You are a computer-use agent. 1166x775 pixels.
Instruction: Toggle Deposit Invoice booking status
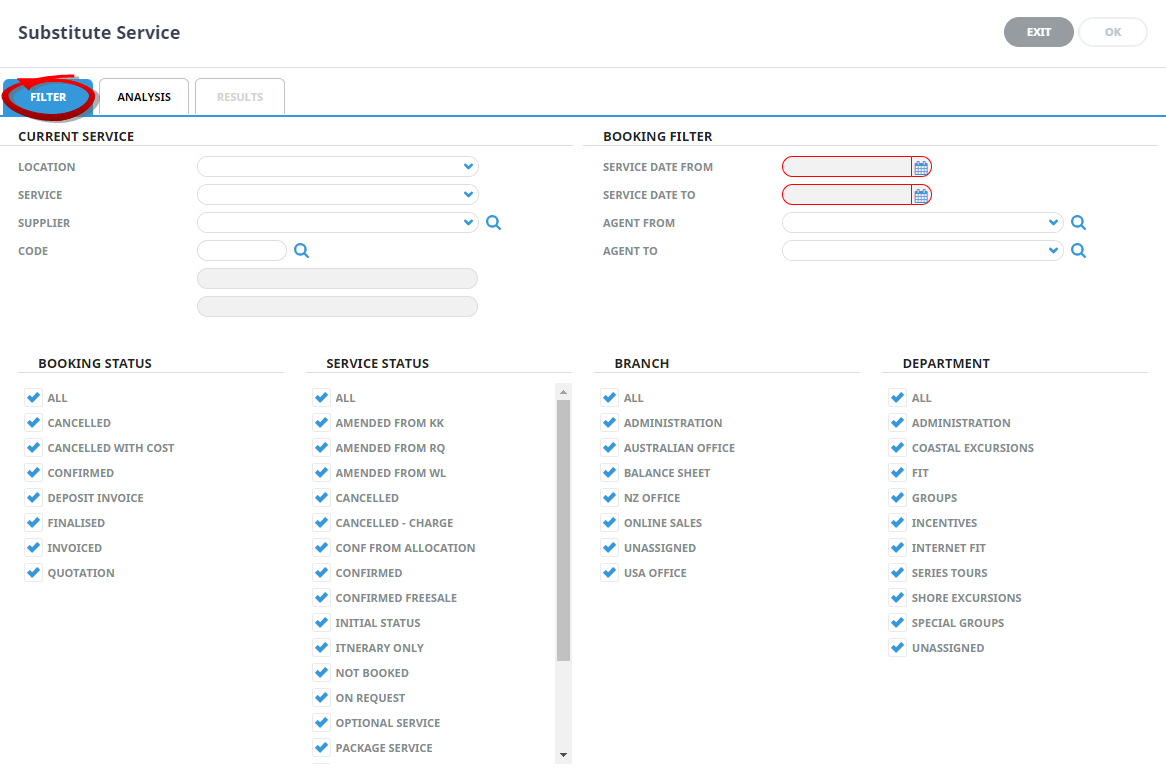33,497
